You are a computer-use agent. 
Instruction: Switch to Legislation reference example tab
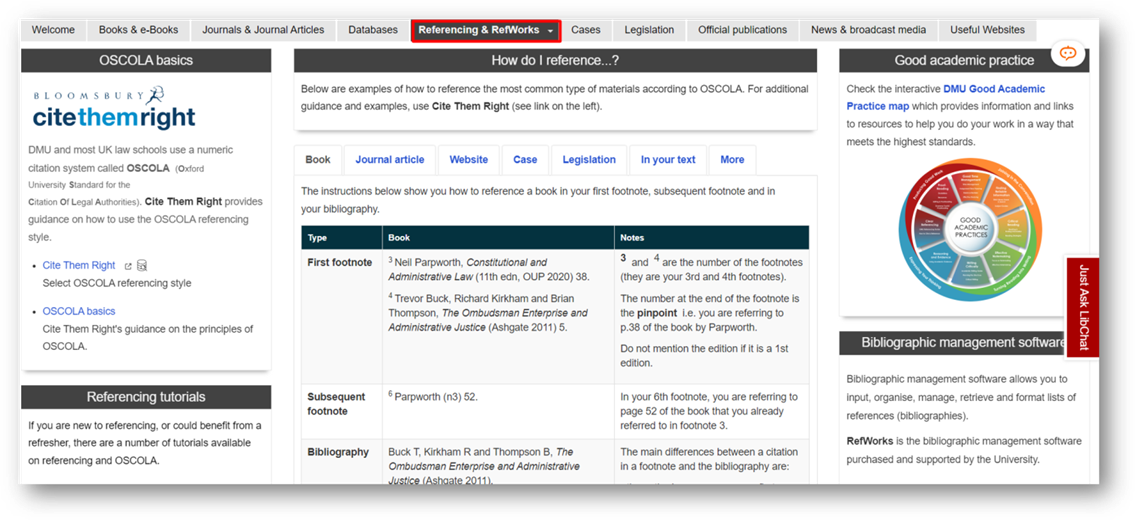[x=589, y=160]
